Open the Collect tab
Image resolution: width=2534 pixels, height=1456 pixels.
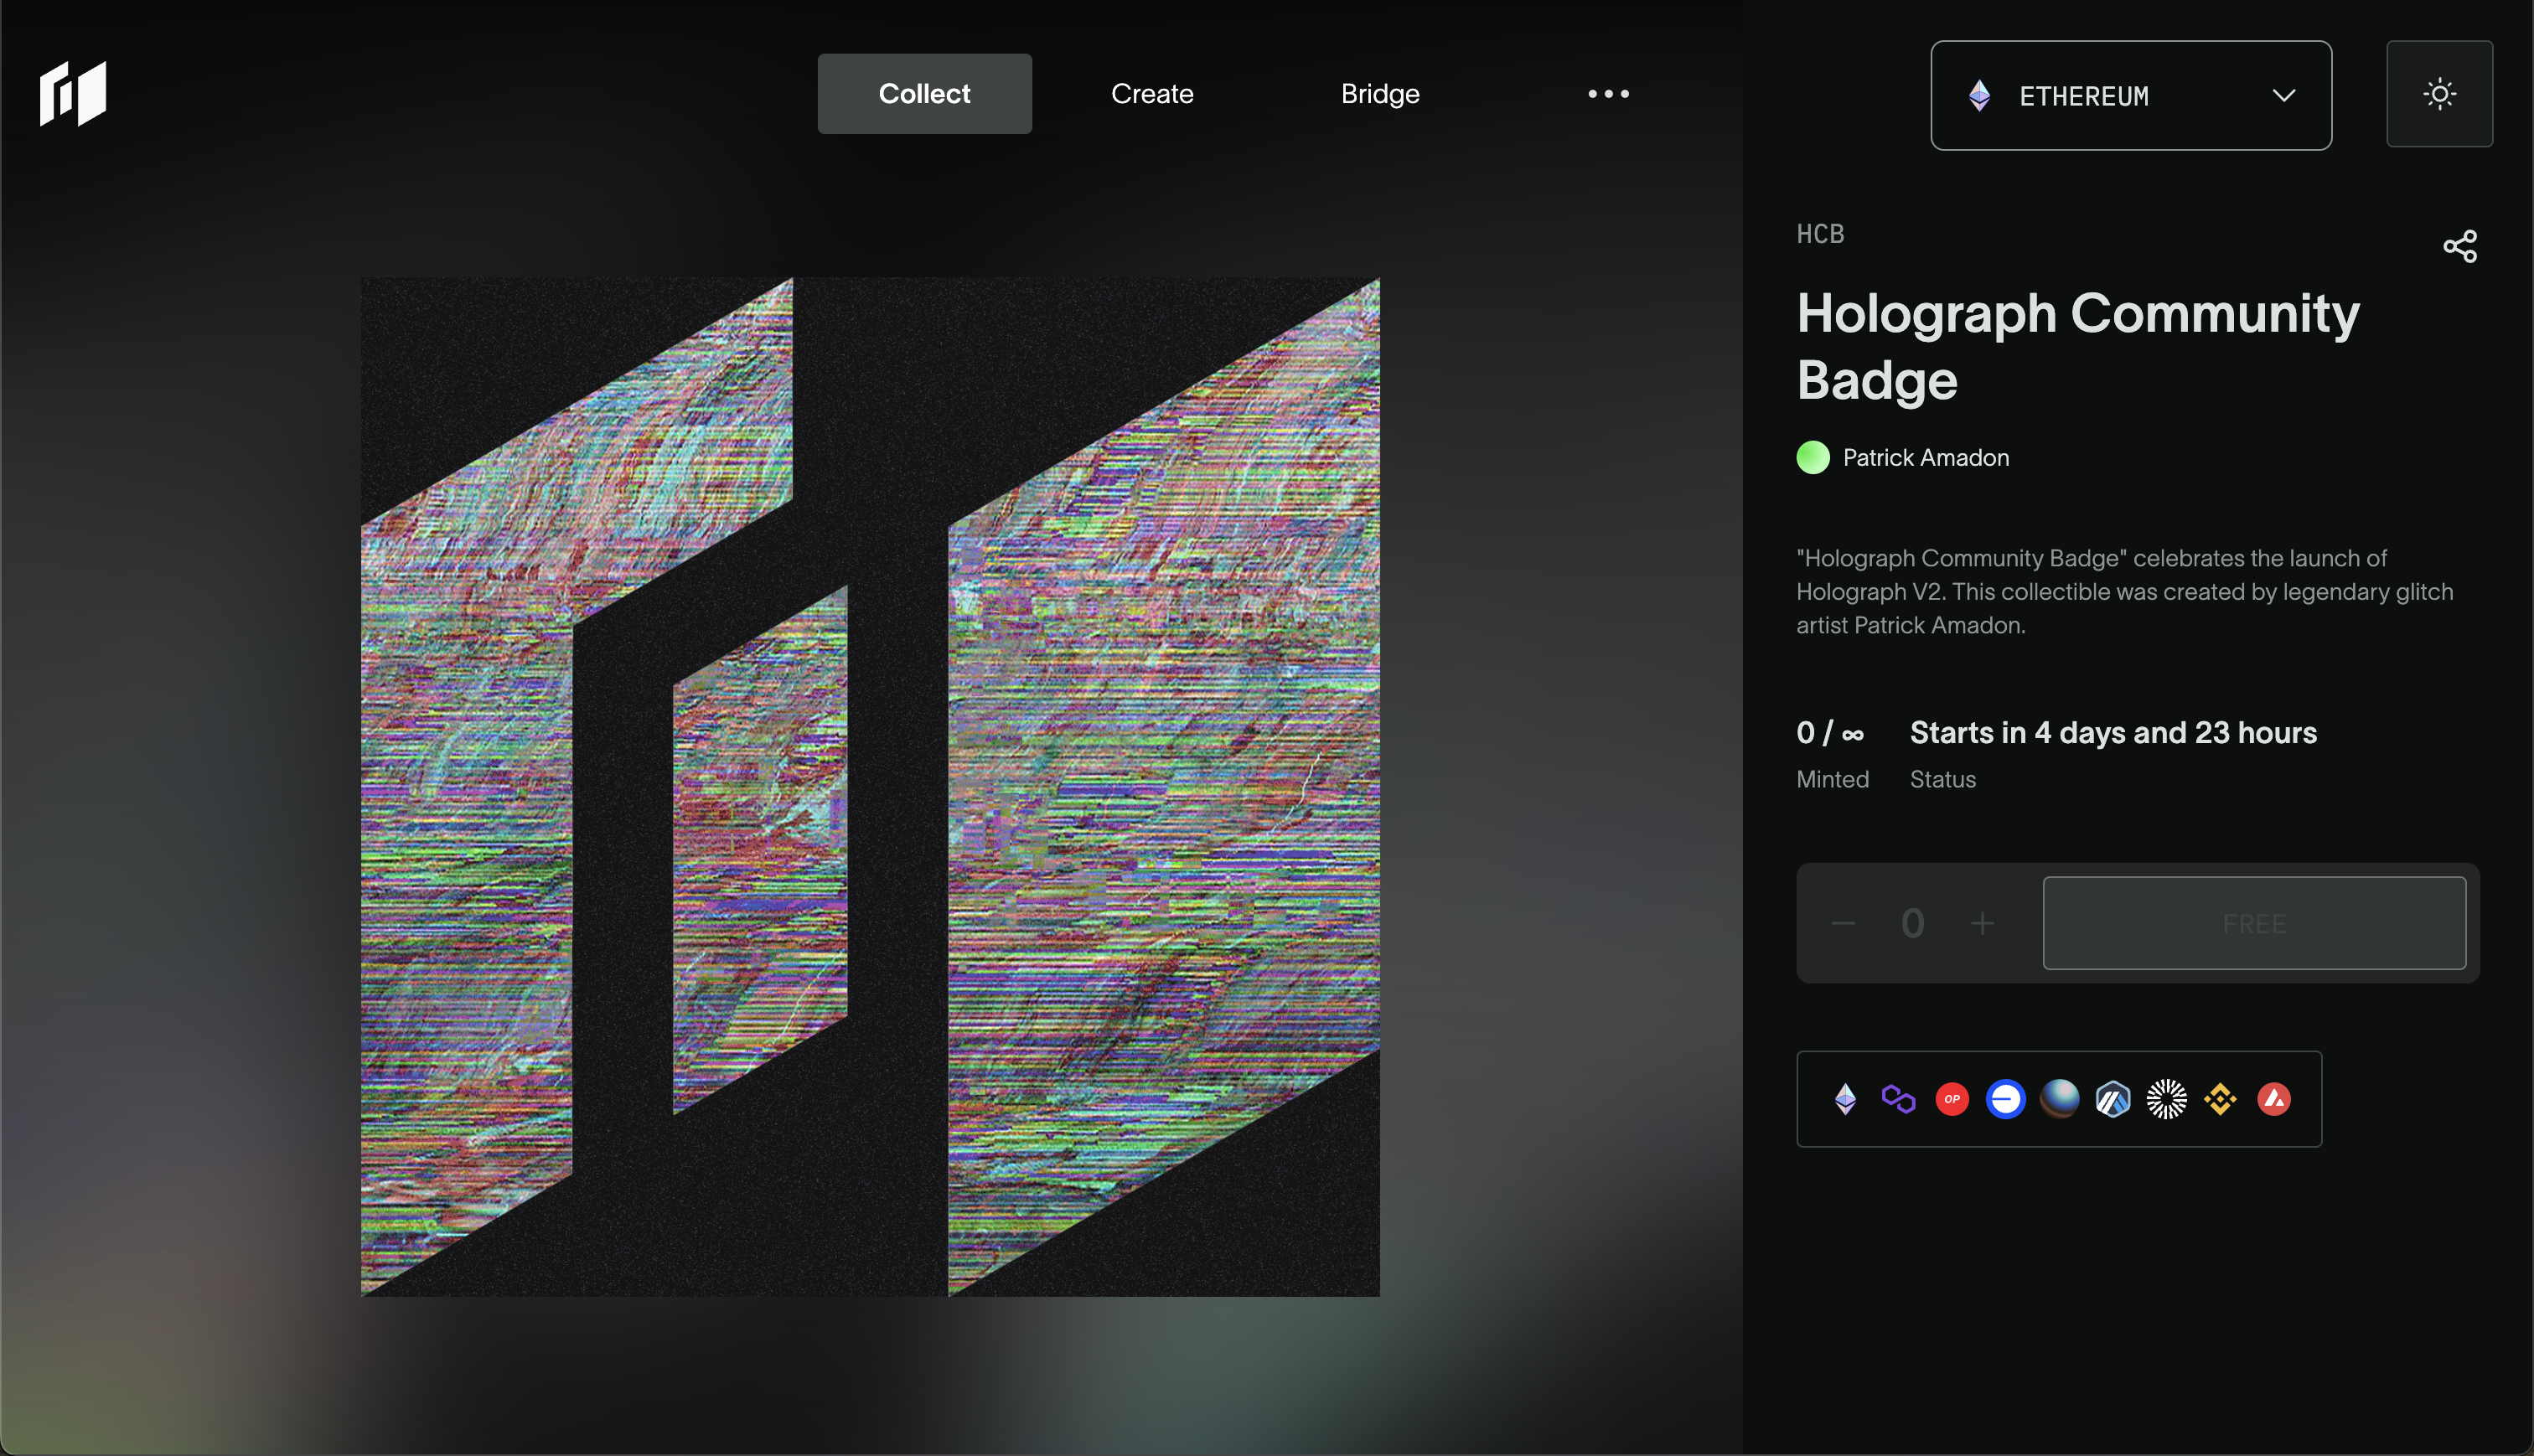click(x=924, y=94)
